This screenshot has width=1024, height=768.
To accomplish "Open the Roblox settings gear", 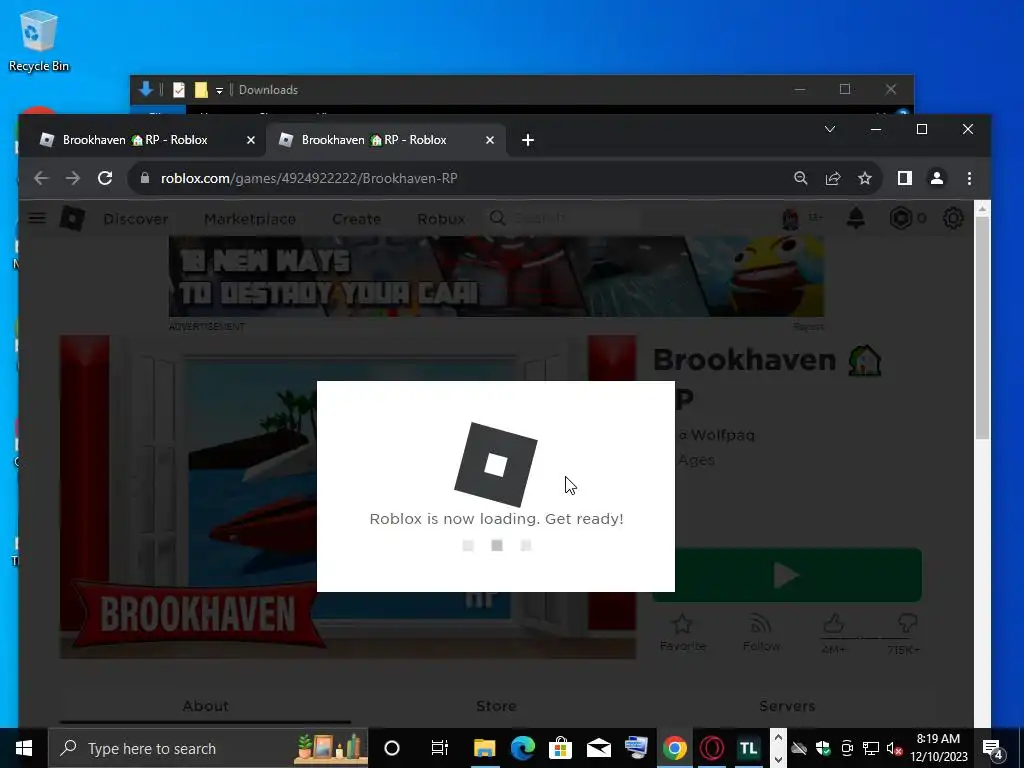I will (x=953, y=218).
